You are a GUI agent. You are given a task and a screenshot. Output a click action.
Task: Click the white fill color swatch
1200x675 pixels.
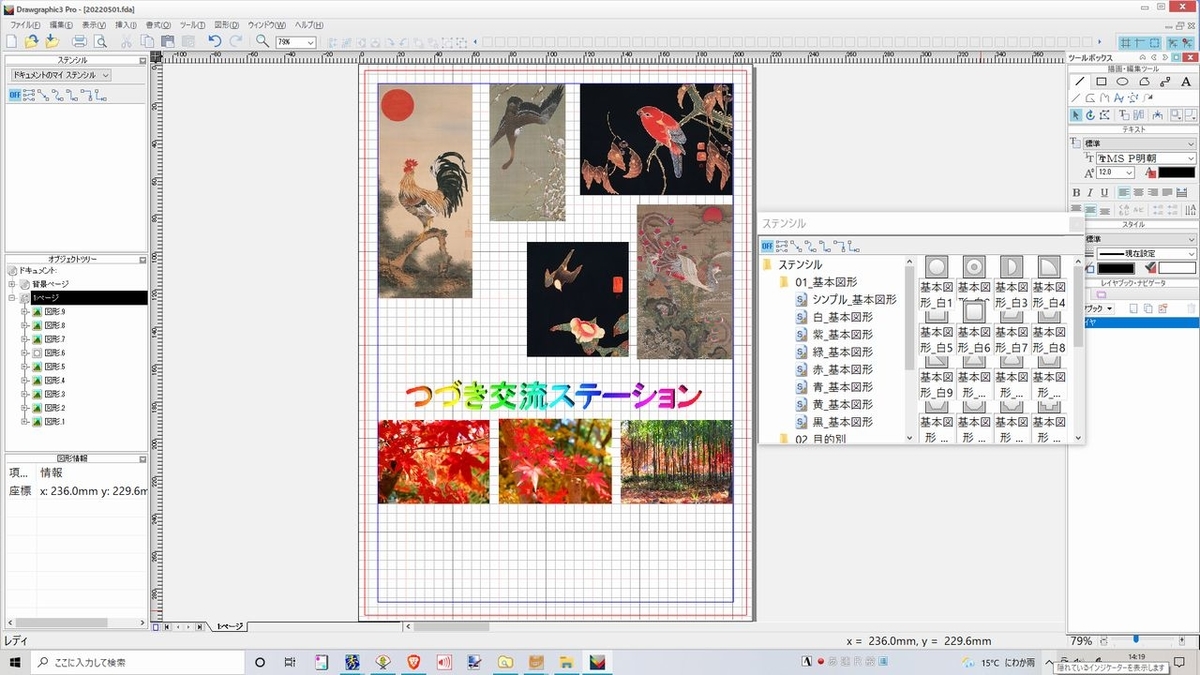tap(1177, 268)
